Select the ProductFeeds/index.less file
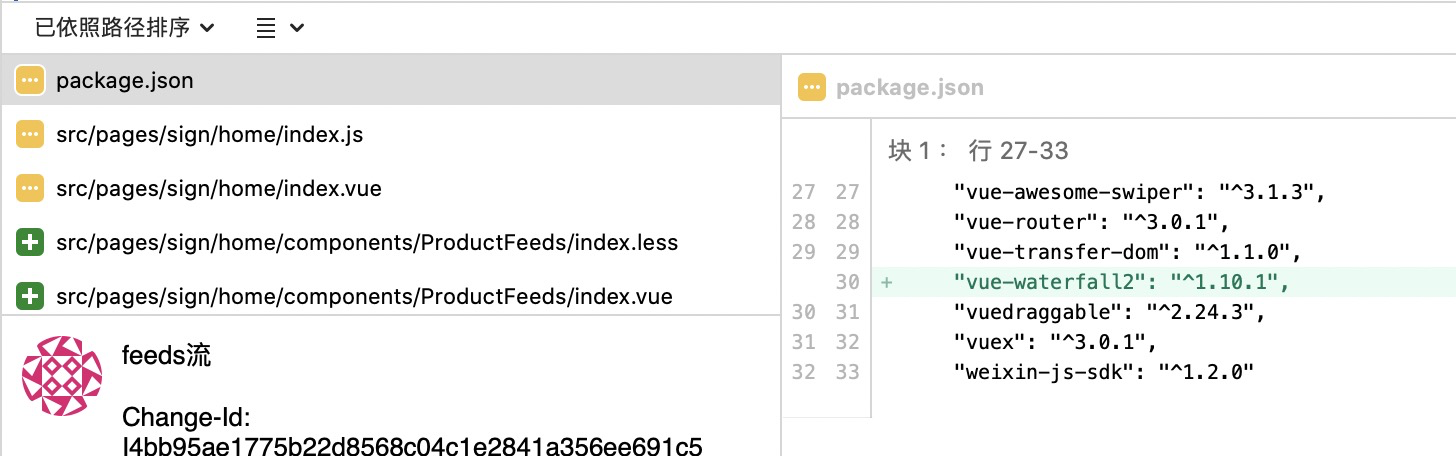Image resolution: width=1456 pixels, height=456 pixels. point(367,243)
